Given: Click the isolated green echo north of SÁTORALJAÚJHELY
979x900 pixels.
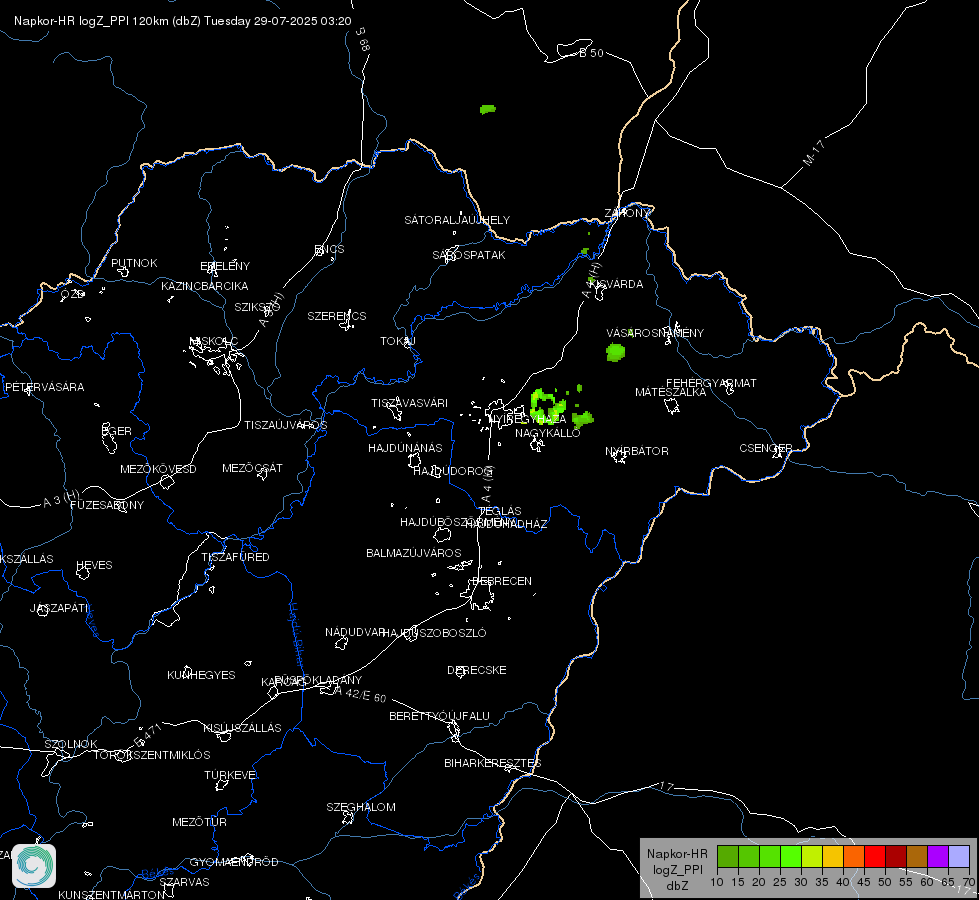Looking at the screenshot, I should point(488,109).
